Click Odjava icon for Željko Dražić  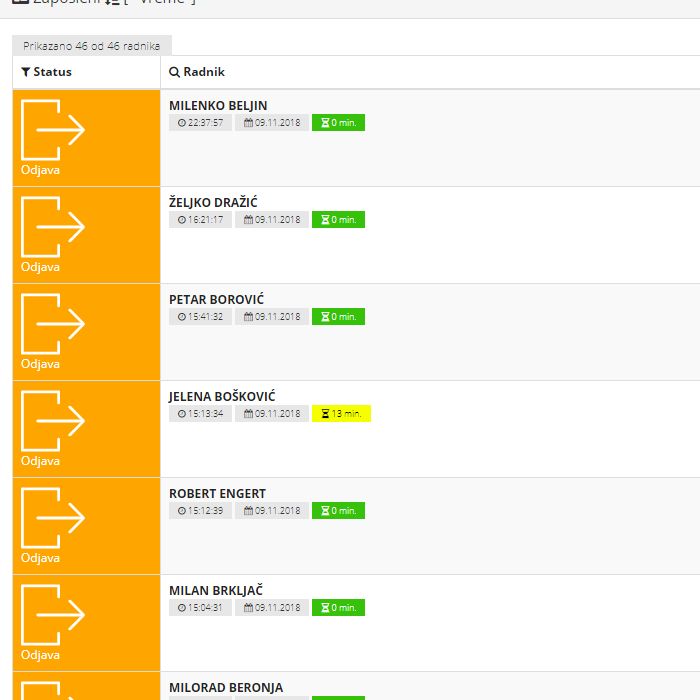click(53, 227)
